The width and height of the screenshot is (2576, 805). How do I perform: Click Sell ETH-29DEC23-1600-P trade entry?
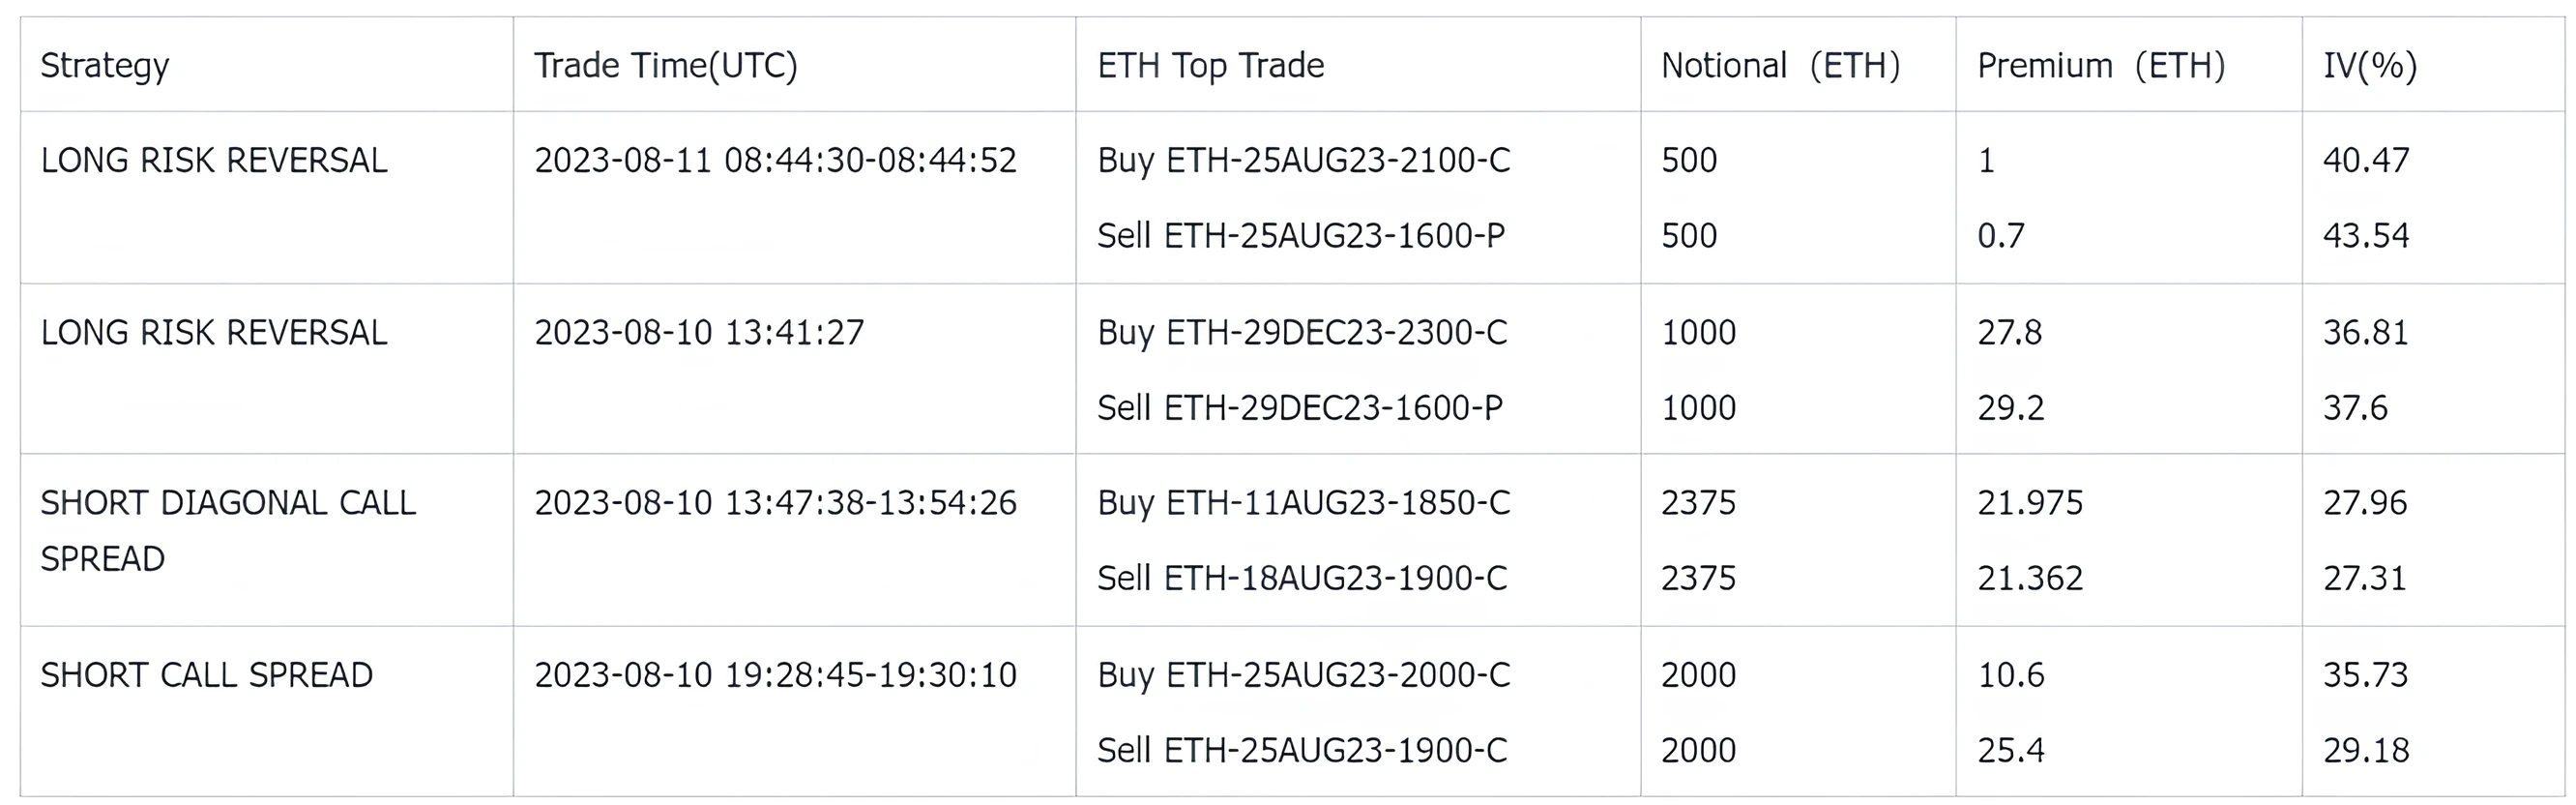[x=1300, y=408]
